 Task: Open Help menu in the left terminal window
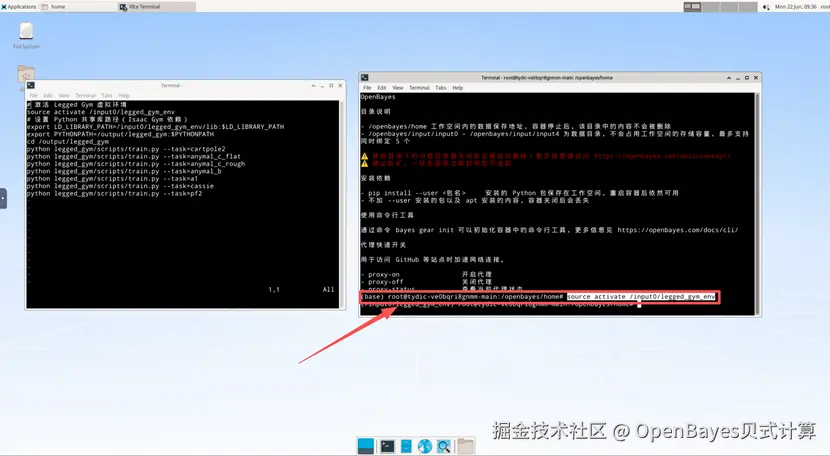point(124,95)
